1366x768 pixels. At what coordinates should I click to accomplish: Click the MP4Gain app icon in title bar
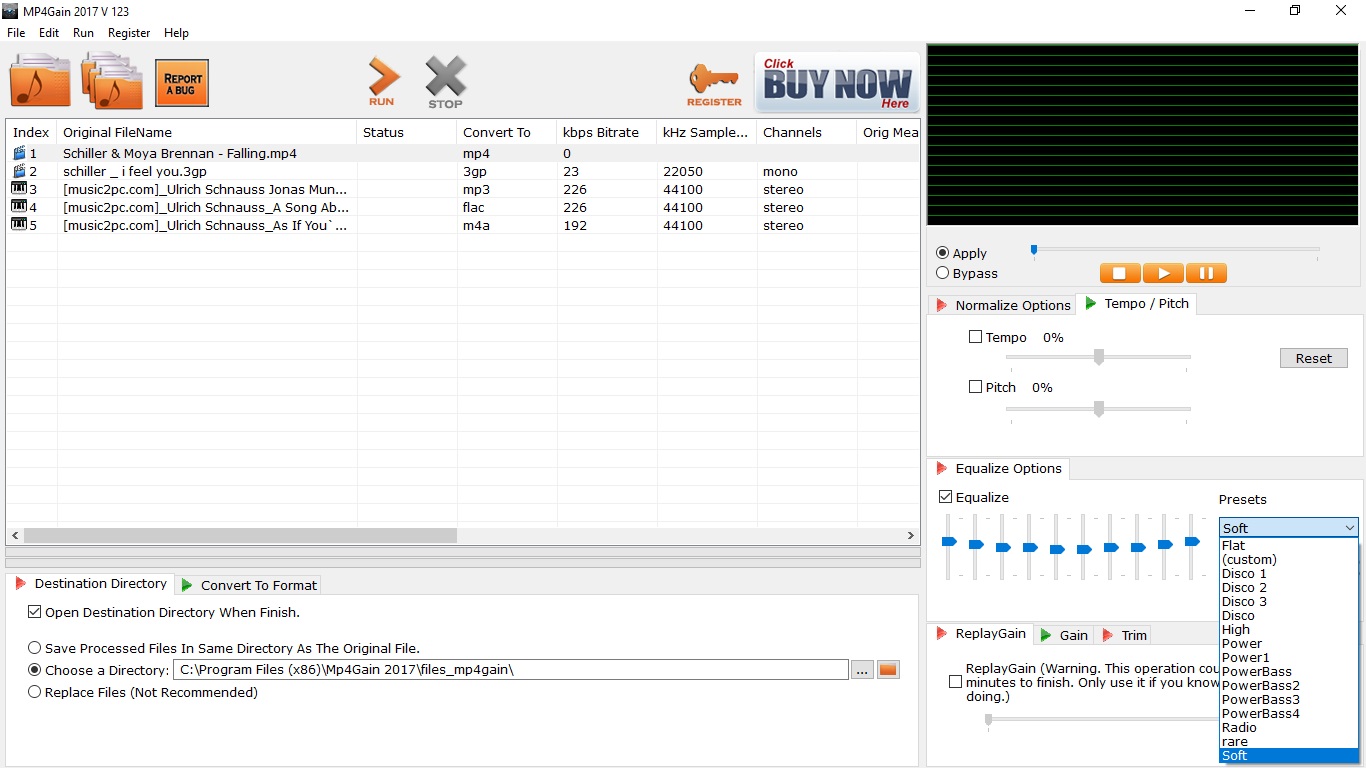(12, 10)
